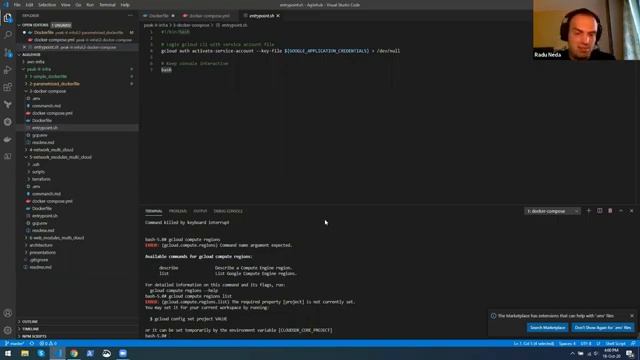Open Zoom from the taskbar
This screenshot has width=640, height=360.
click(x=123, y=353)
